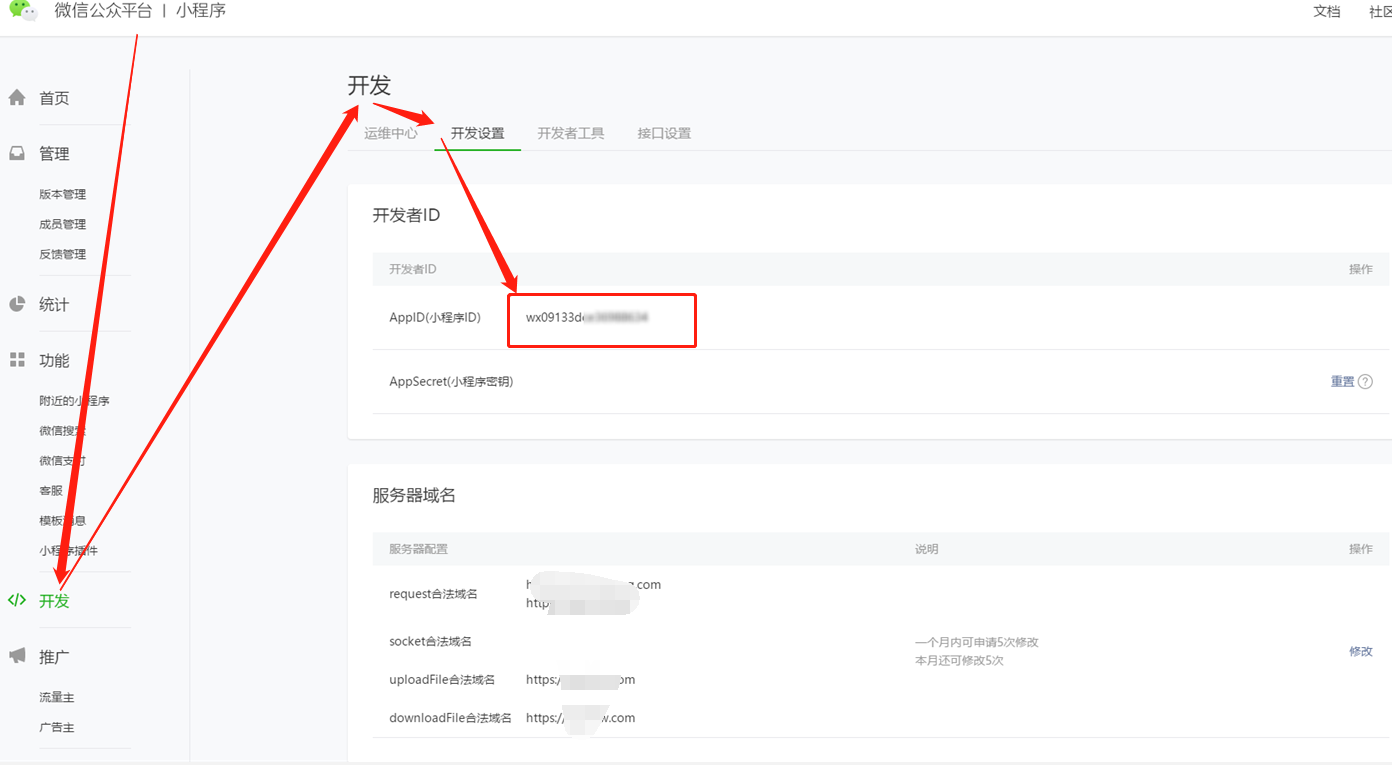Image resolution: width=1392 pixels, height=765 pixels.
Task: Switch to 开发者工具 tab
Action: click(x=571, y=133)
